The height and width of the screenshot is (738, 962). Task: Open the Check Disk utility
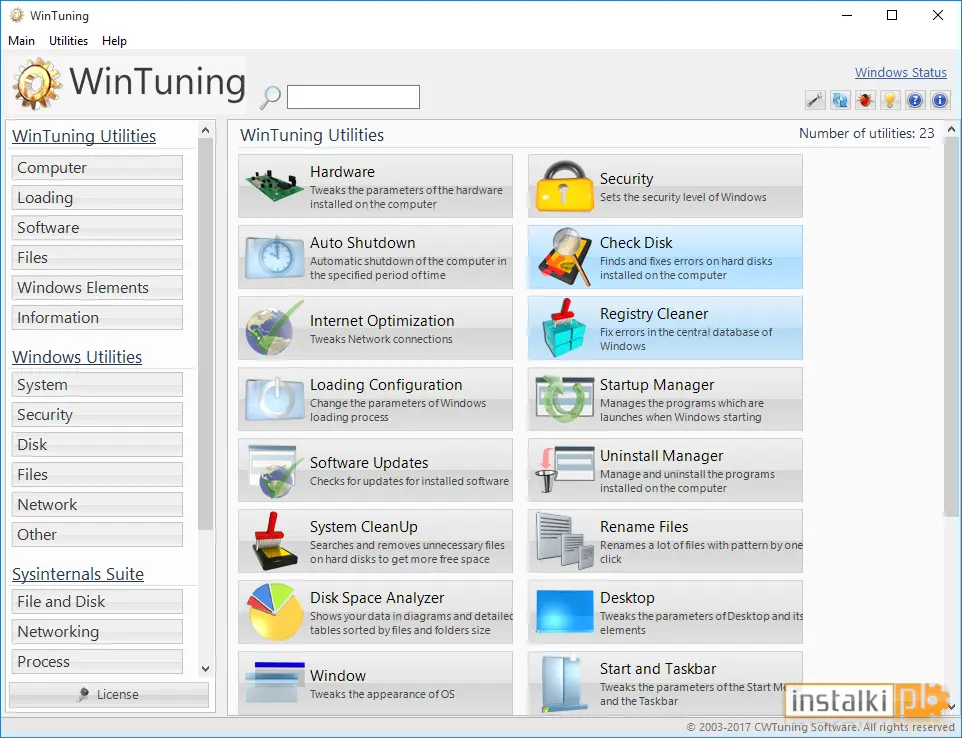point(665,257)
